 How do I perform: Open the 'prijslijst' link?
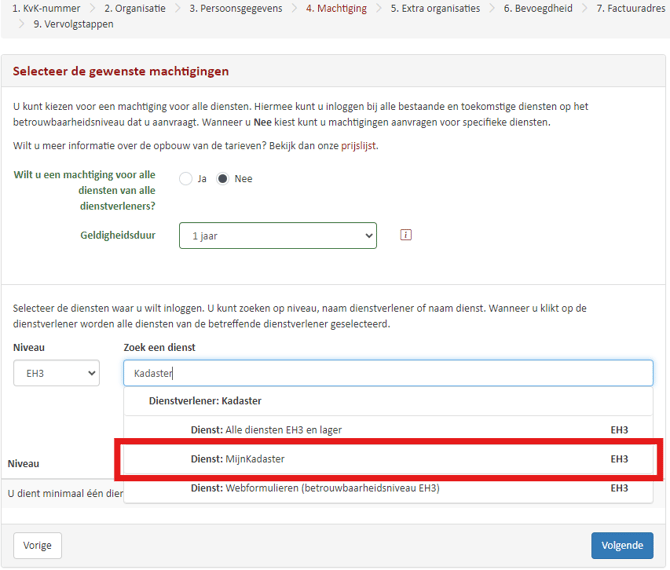coord(359,146)
